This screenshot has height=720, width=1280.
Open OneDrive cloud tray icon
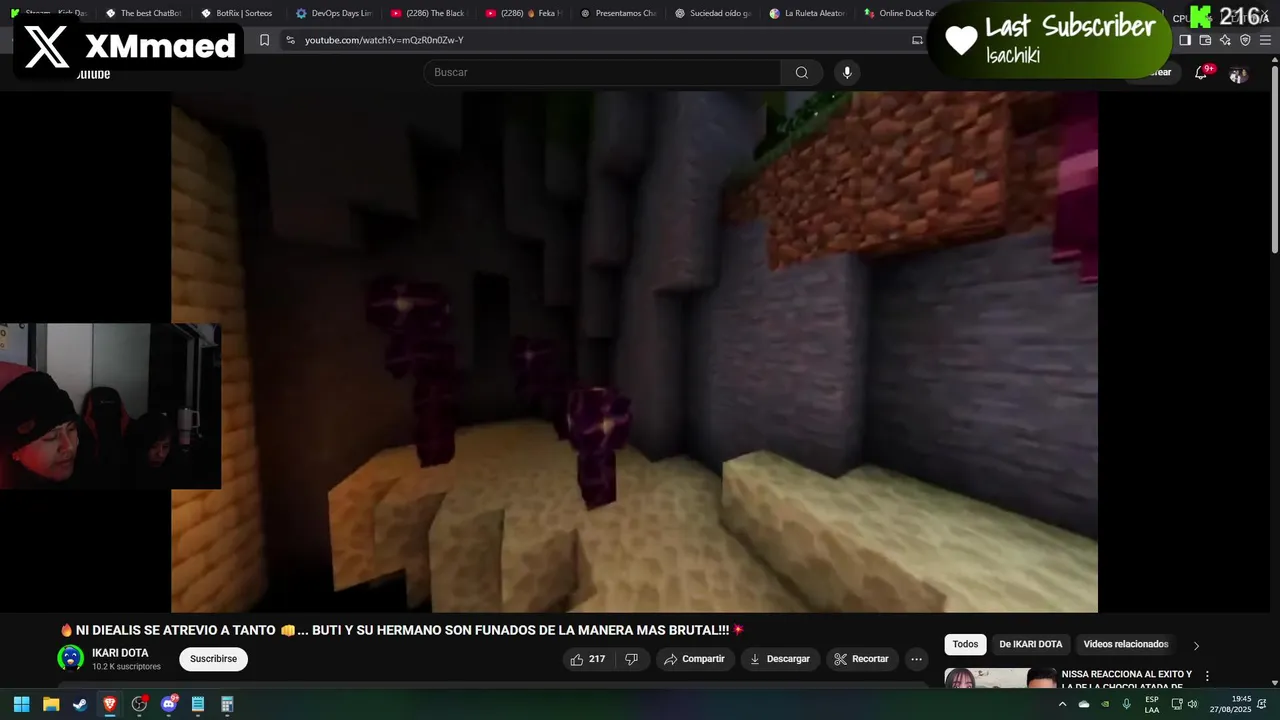1084,704
